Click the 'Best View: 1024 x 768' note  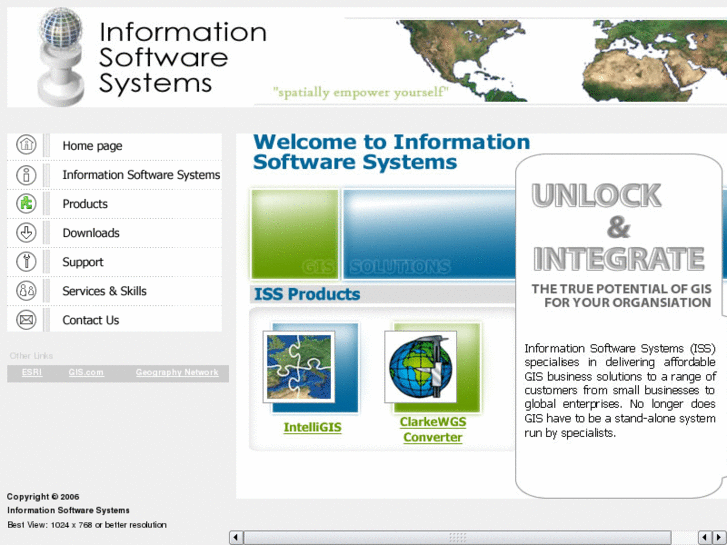[87, 525]
